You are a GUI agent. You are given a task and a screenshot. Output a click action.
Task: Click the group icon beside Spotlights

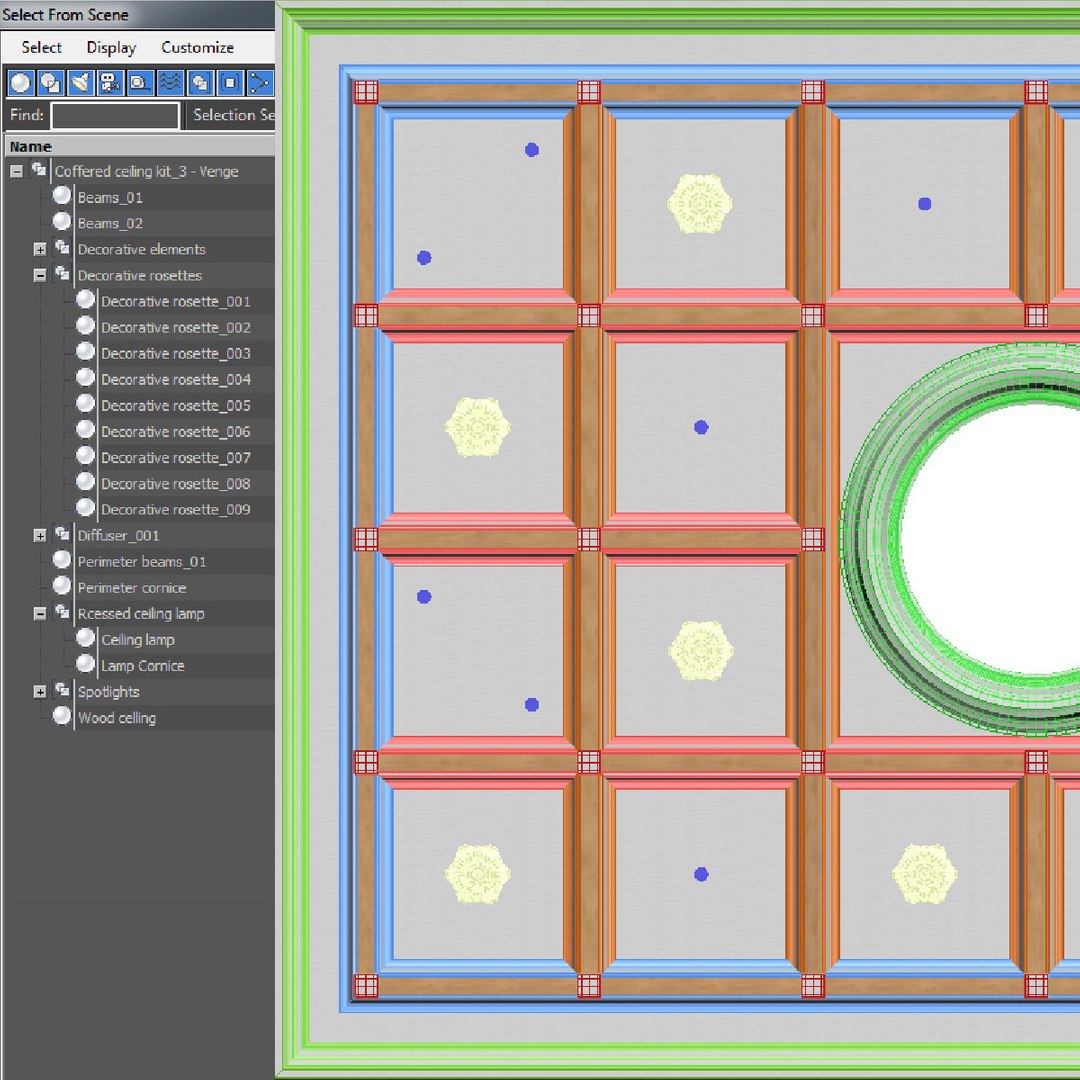pos(62,690)
